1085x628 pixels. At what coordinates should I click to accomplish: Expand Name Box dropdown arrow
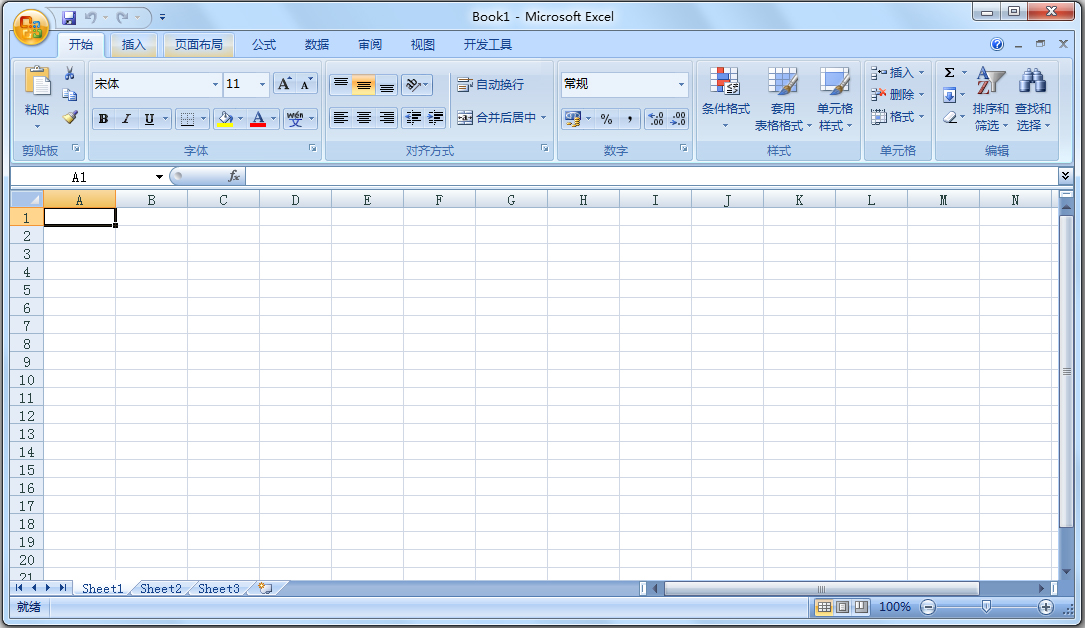(x=159, y=177)
